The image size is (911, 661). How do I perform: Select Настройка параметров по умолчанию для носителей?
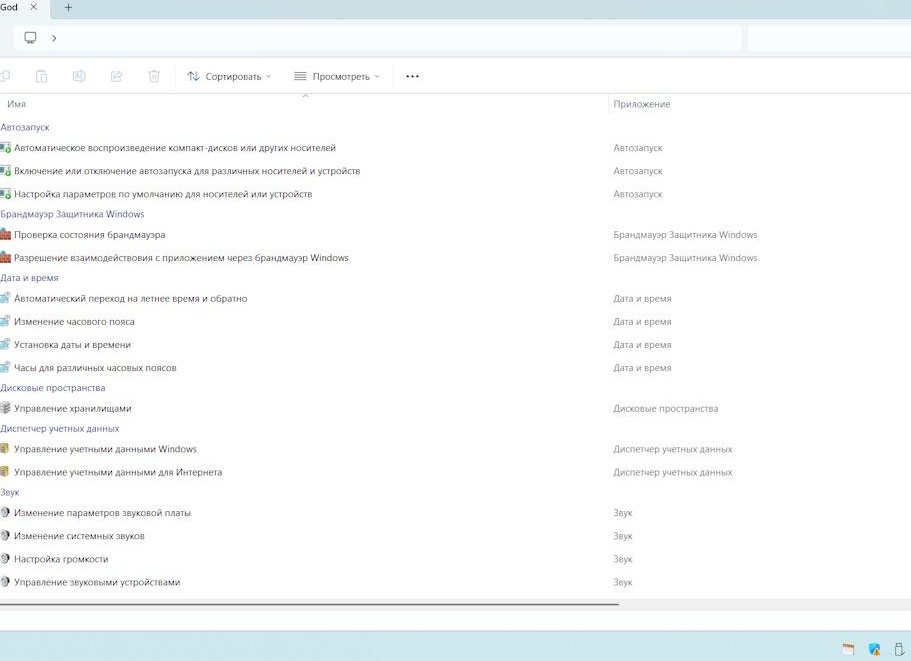[163, 194]
